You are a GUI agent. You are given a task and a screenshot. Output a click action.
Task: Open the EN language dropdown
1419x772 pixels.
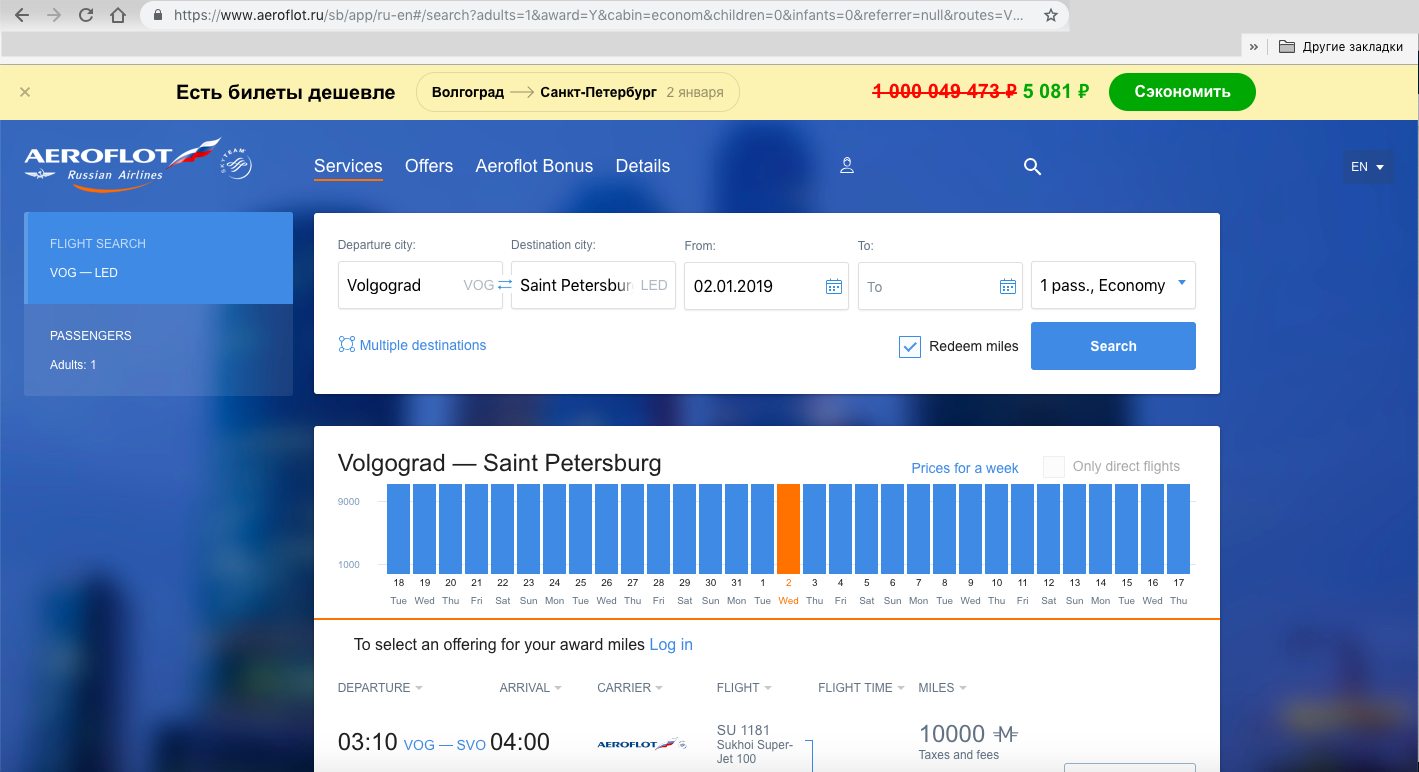pos(1366,167)
